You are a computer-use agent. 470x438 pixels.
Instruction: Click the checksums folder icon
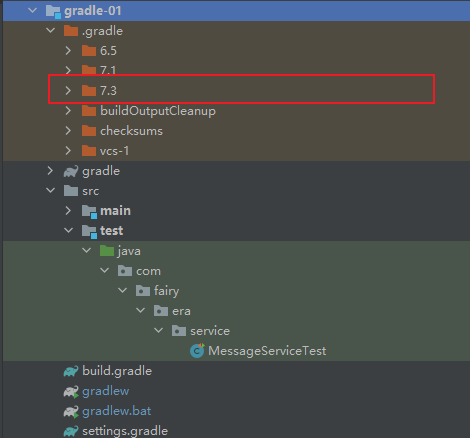pos(89,131)
